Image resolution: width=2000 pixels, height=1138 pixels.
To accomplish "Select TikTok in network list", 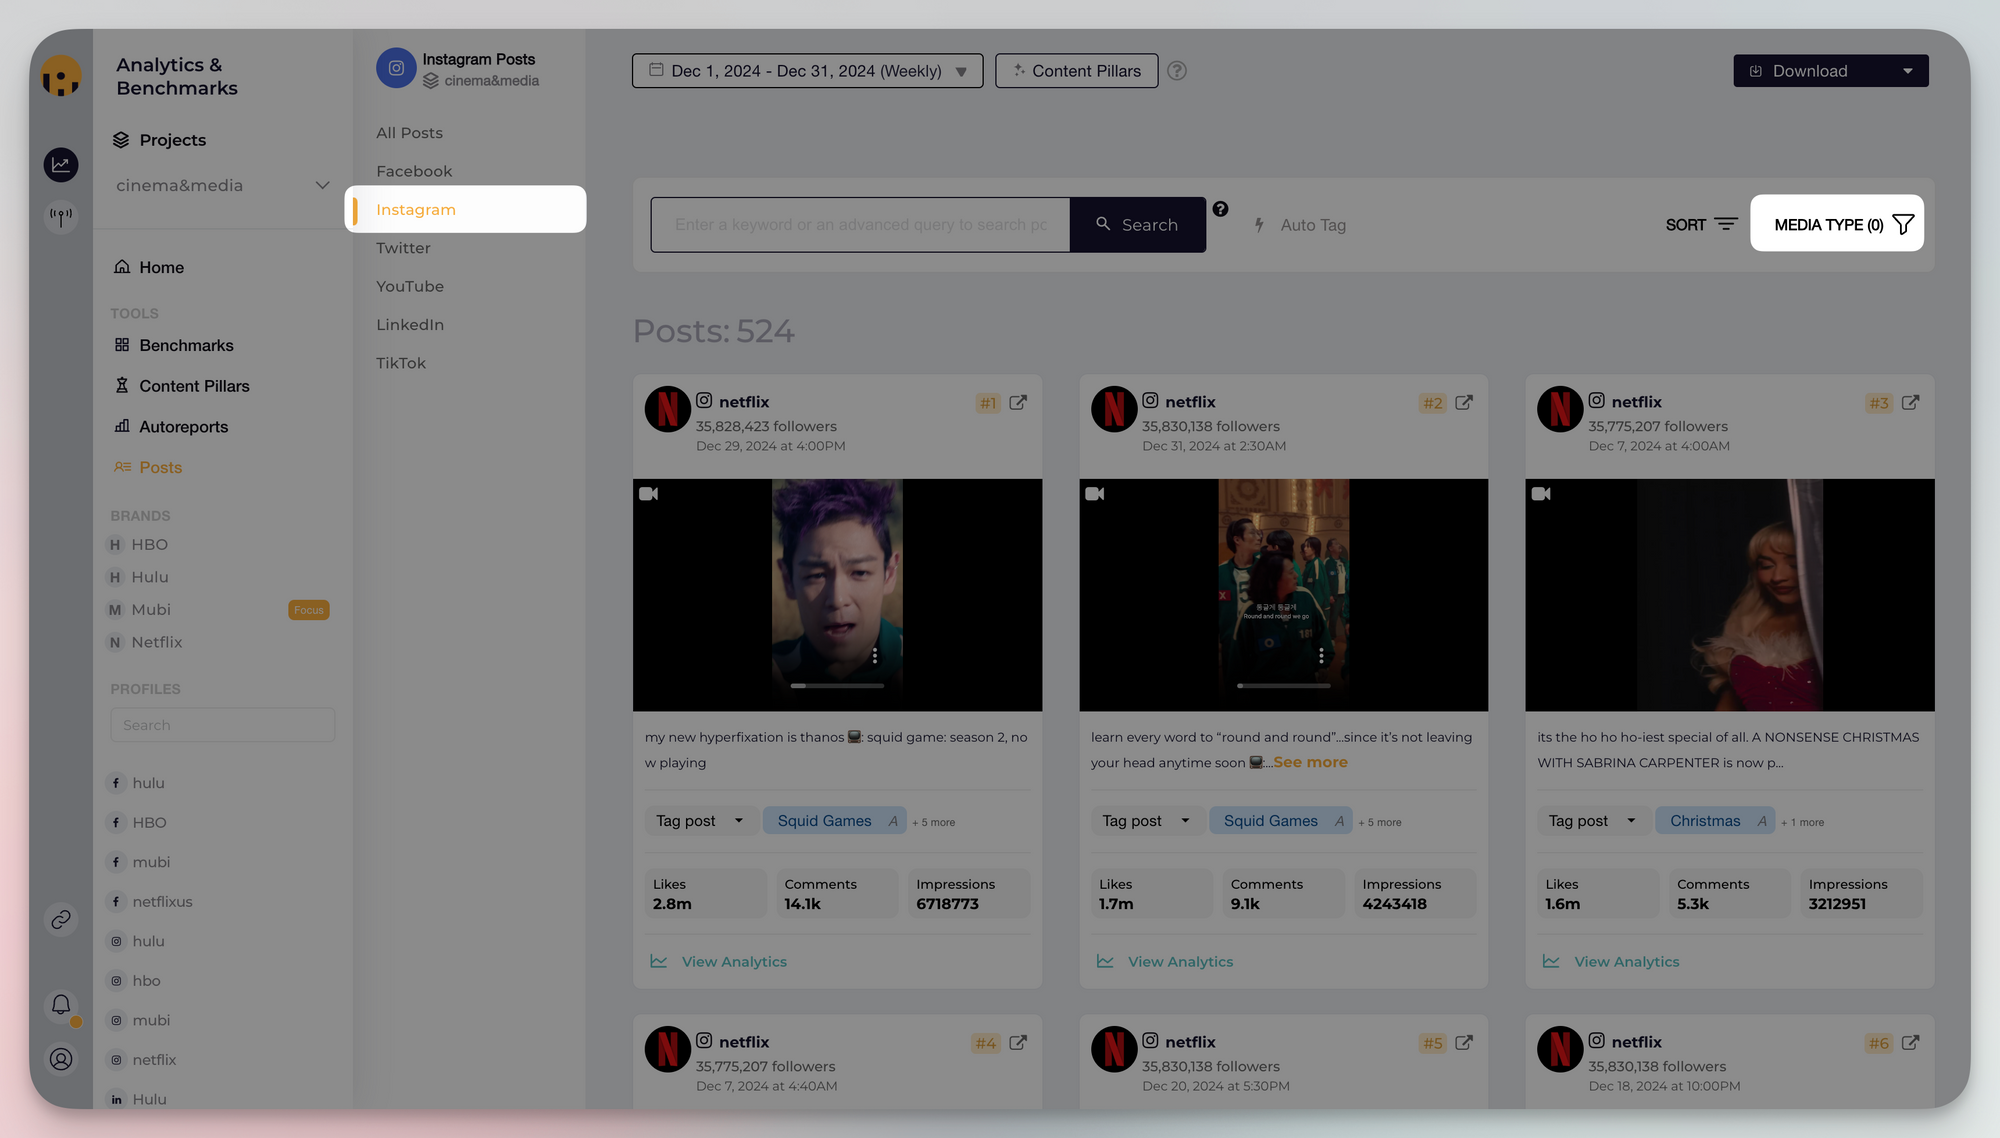I will [401, 363].
